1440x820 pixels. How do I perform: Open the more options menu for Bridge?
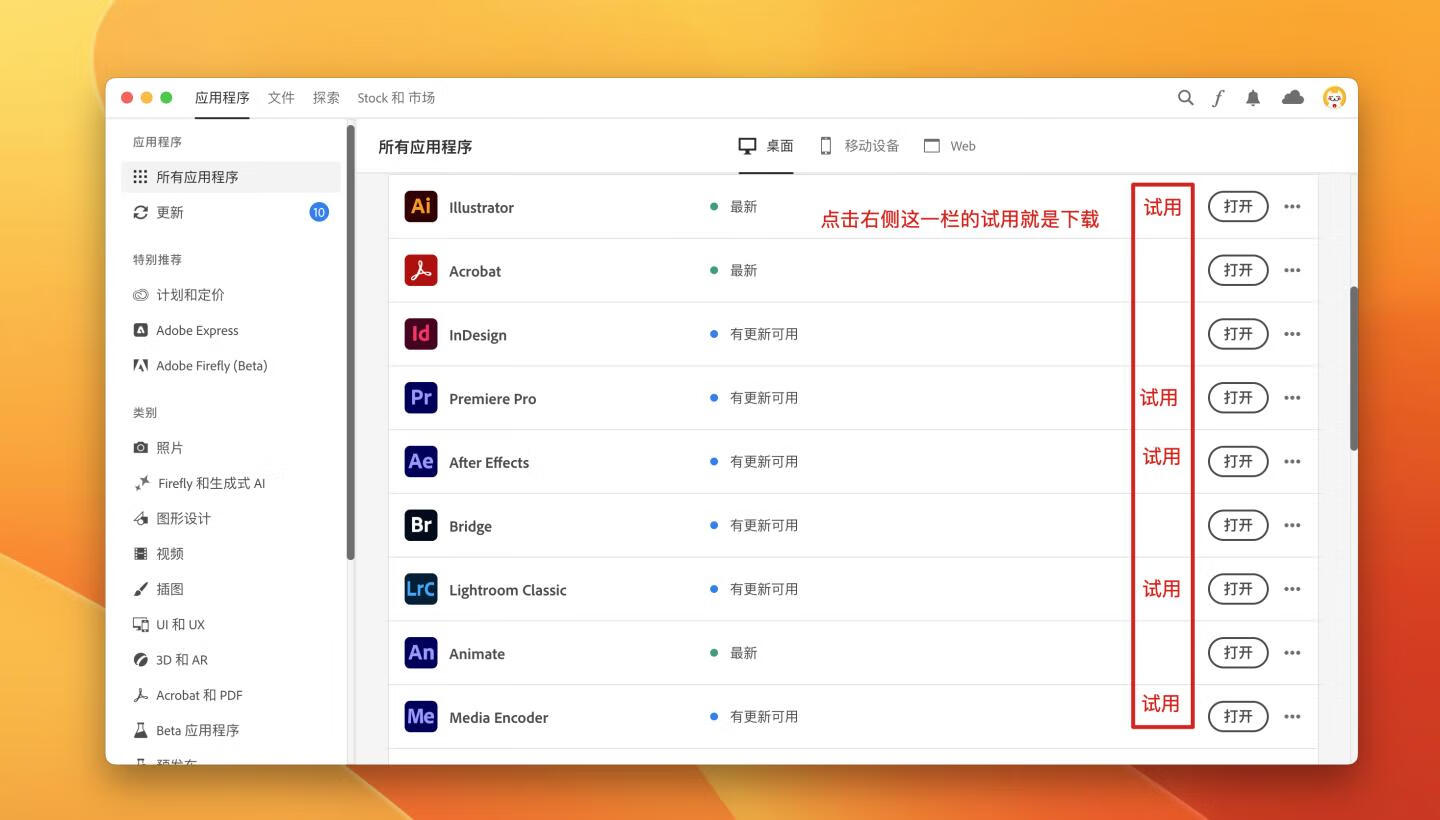[x=1292, y=525]
